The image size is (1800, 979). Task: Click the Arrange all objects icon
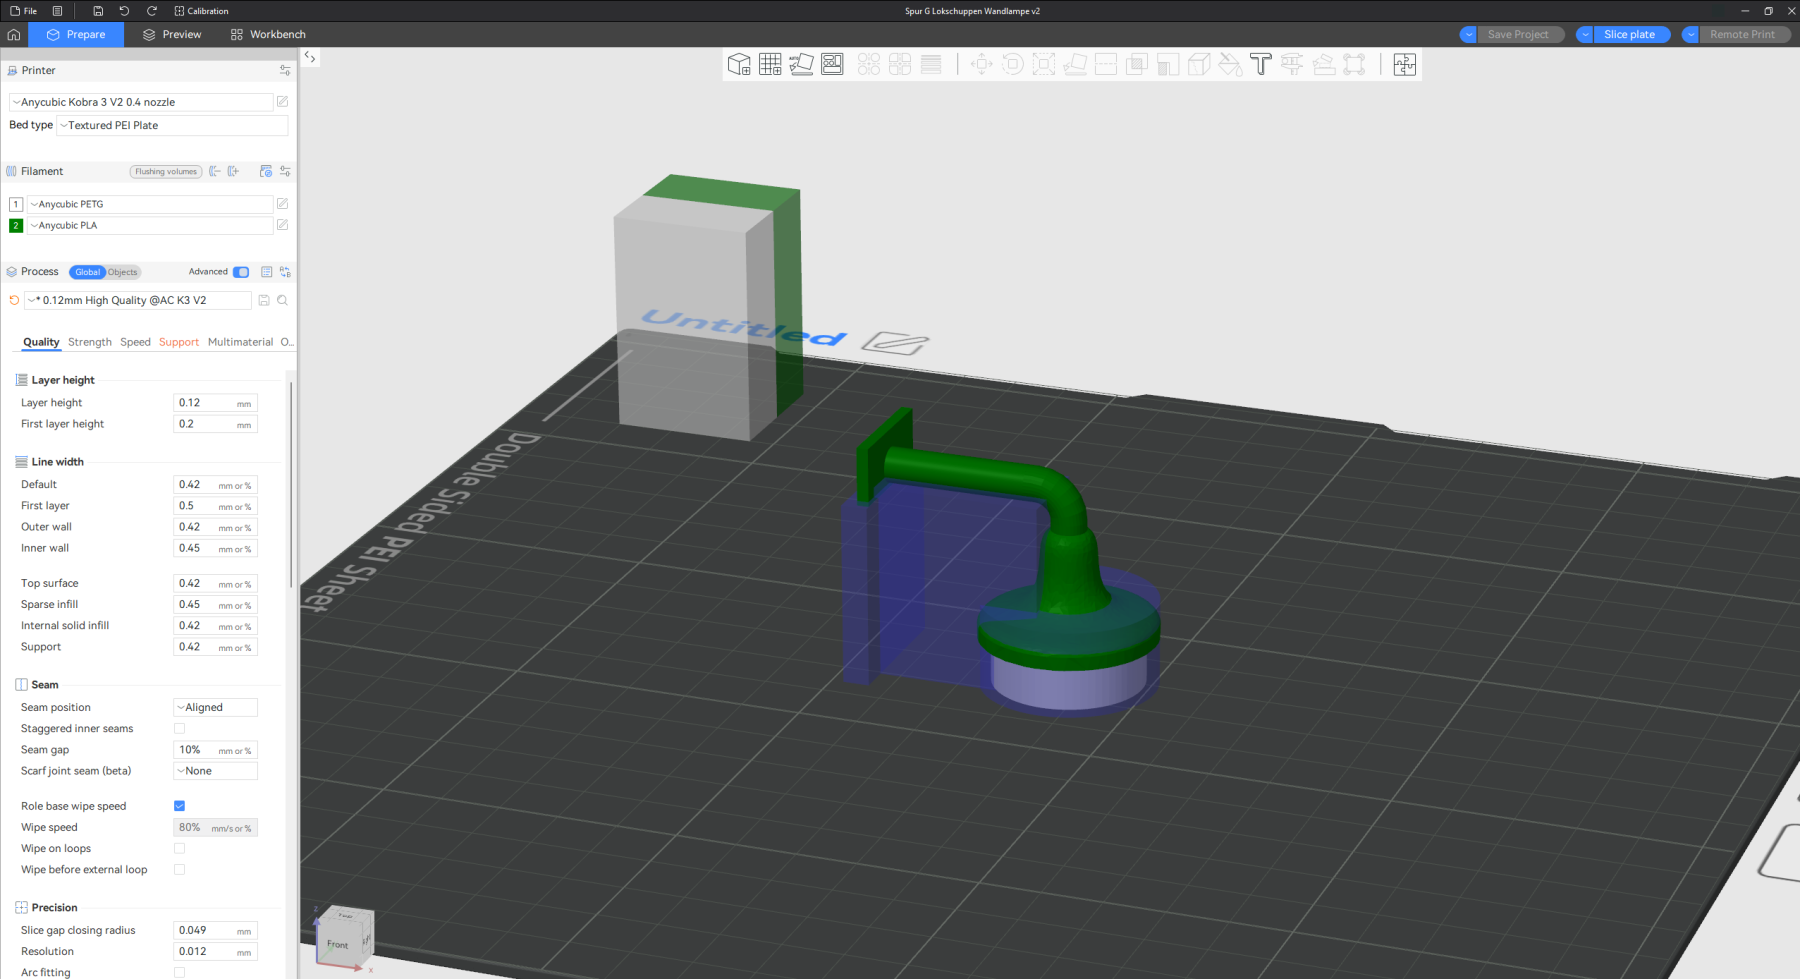(832, 65)
